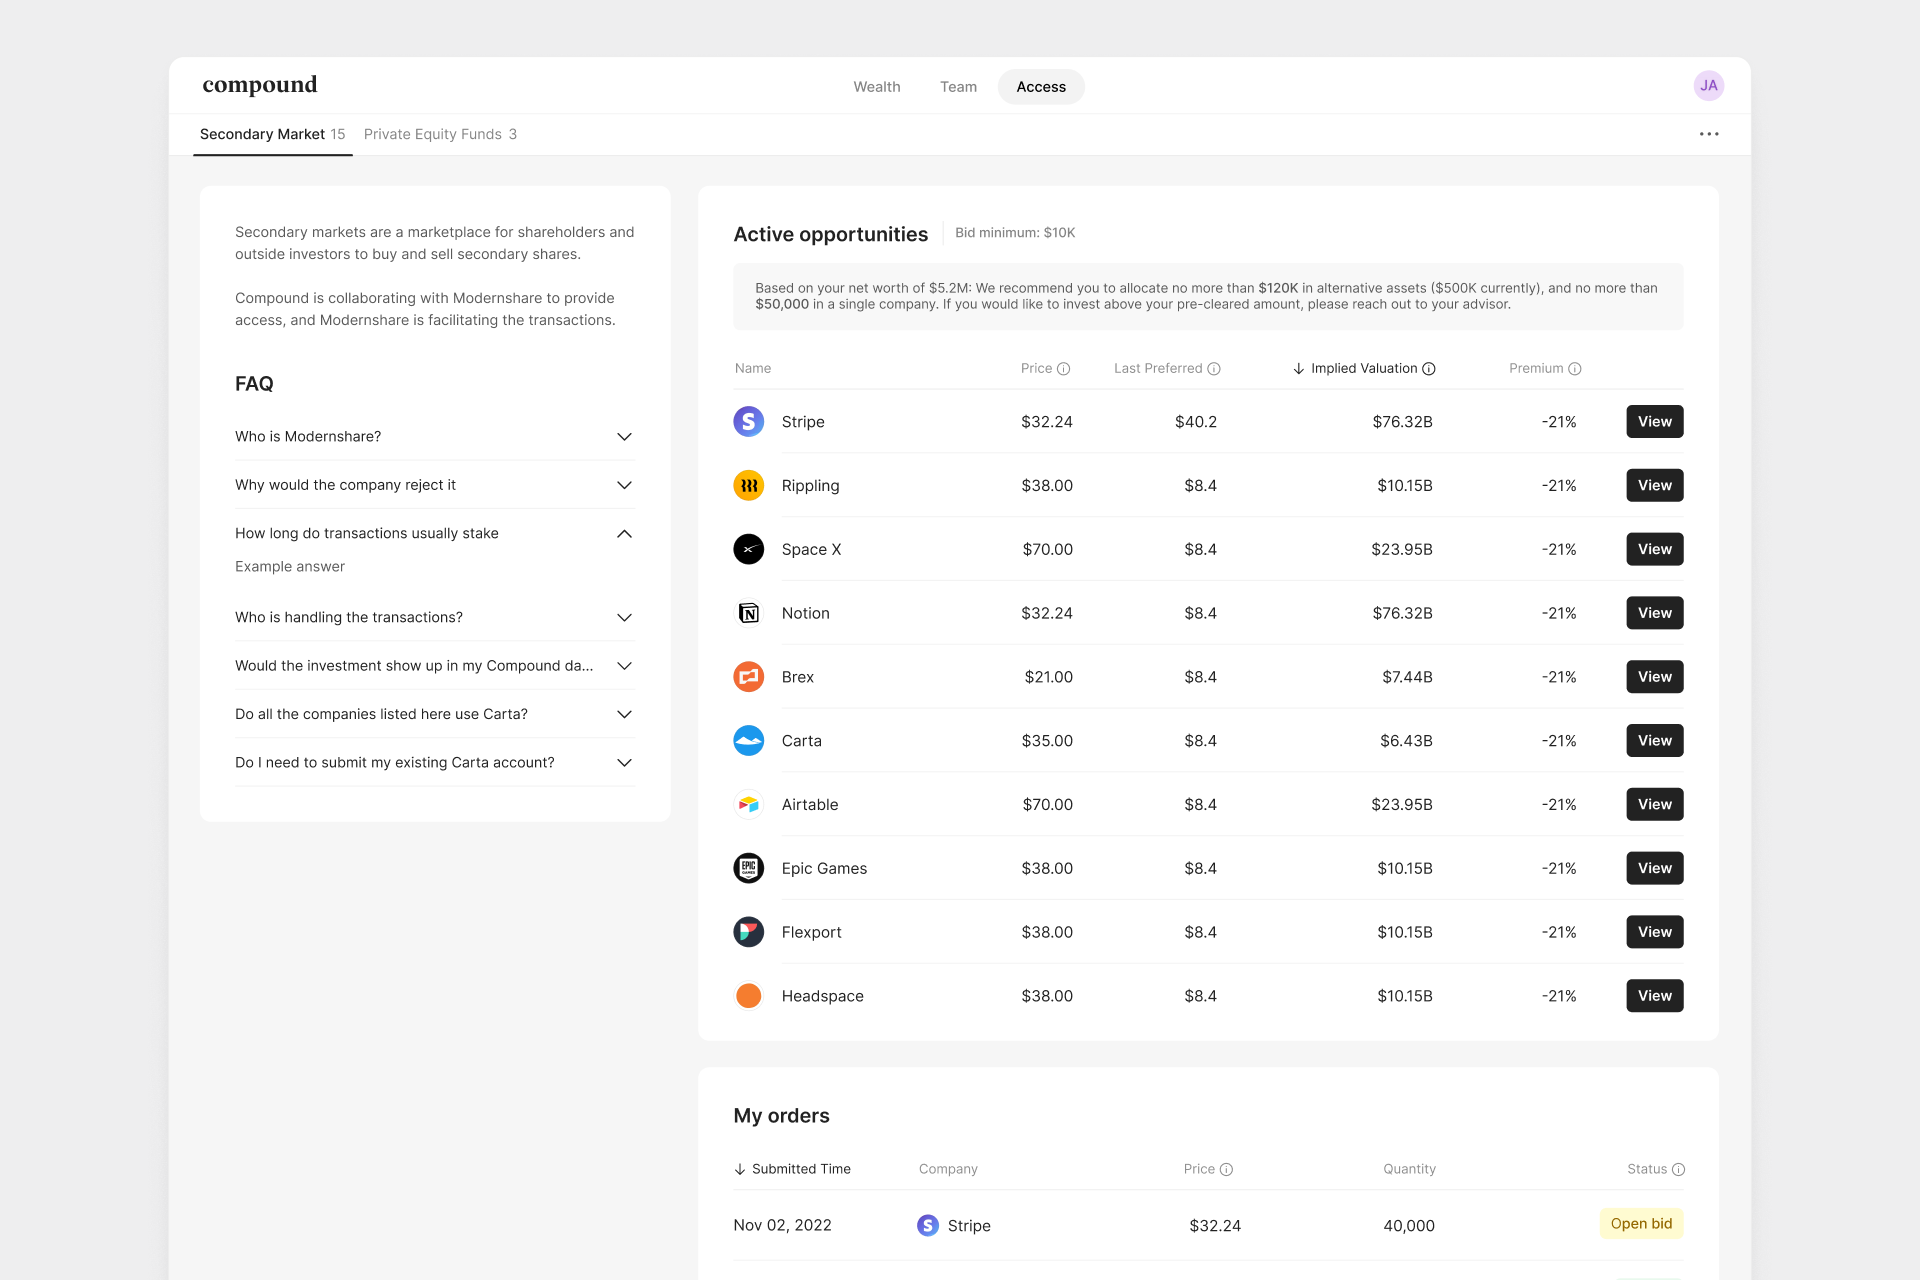Image resolution: width=1920 pixels, height=1280 pixels.
Task: Sort orders by Quantity column header
Action: (1409, 1169)
